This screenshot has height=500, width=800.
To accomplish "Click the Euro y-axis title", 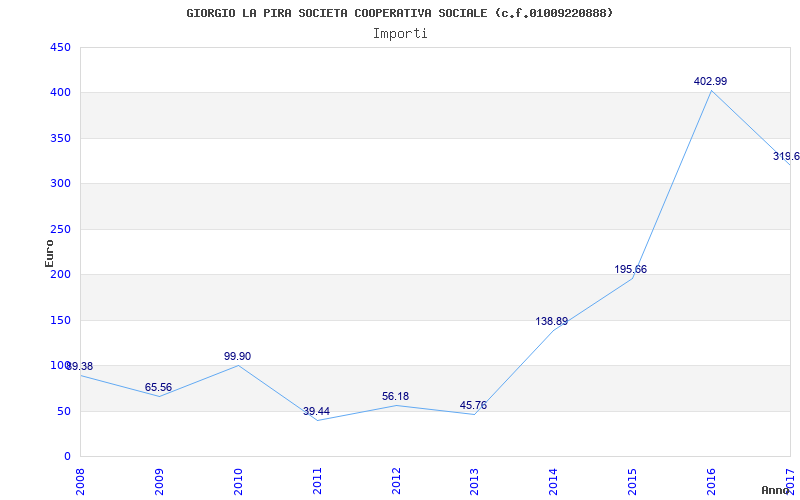I will [x=49, y=253].
